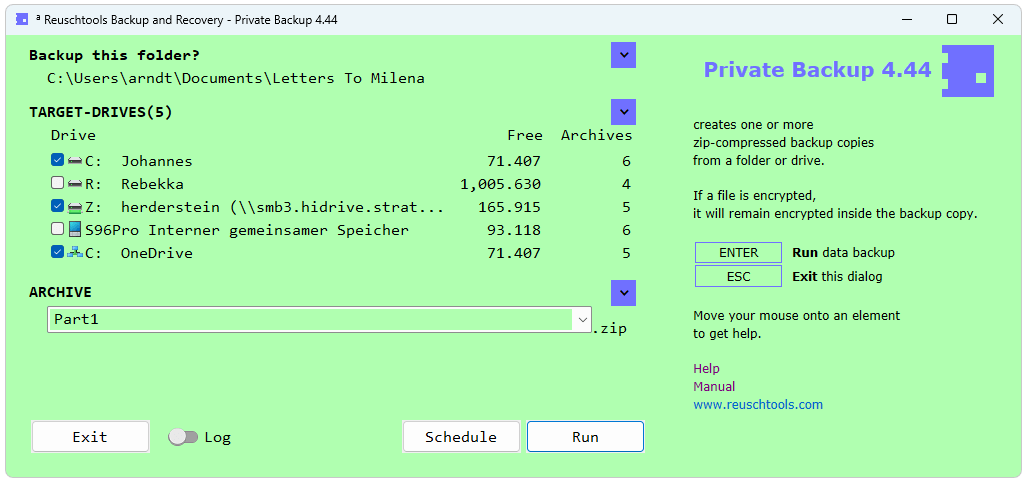Open the TARGET-DRIVES dropdown arrow

(623, 112)
